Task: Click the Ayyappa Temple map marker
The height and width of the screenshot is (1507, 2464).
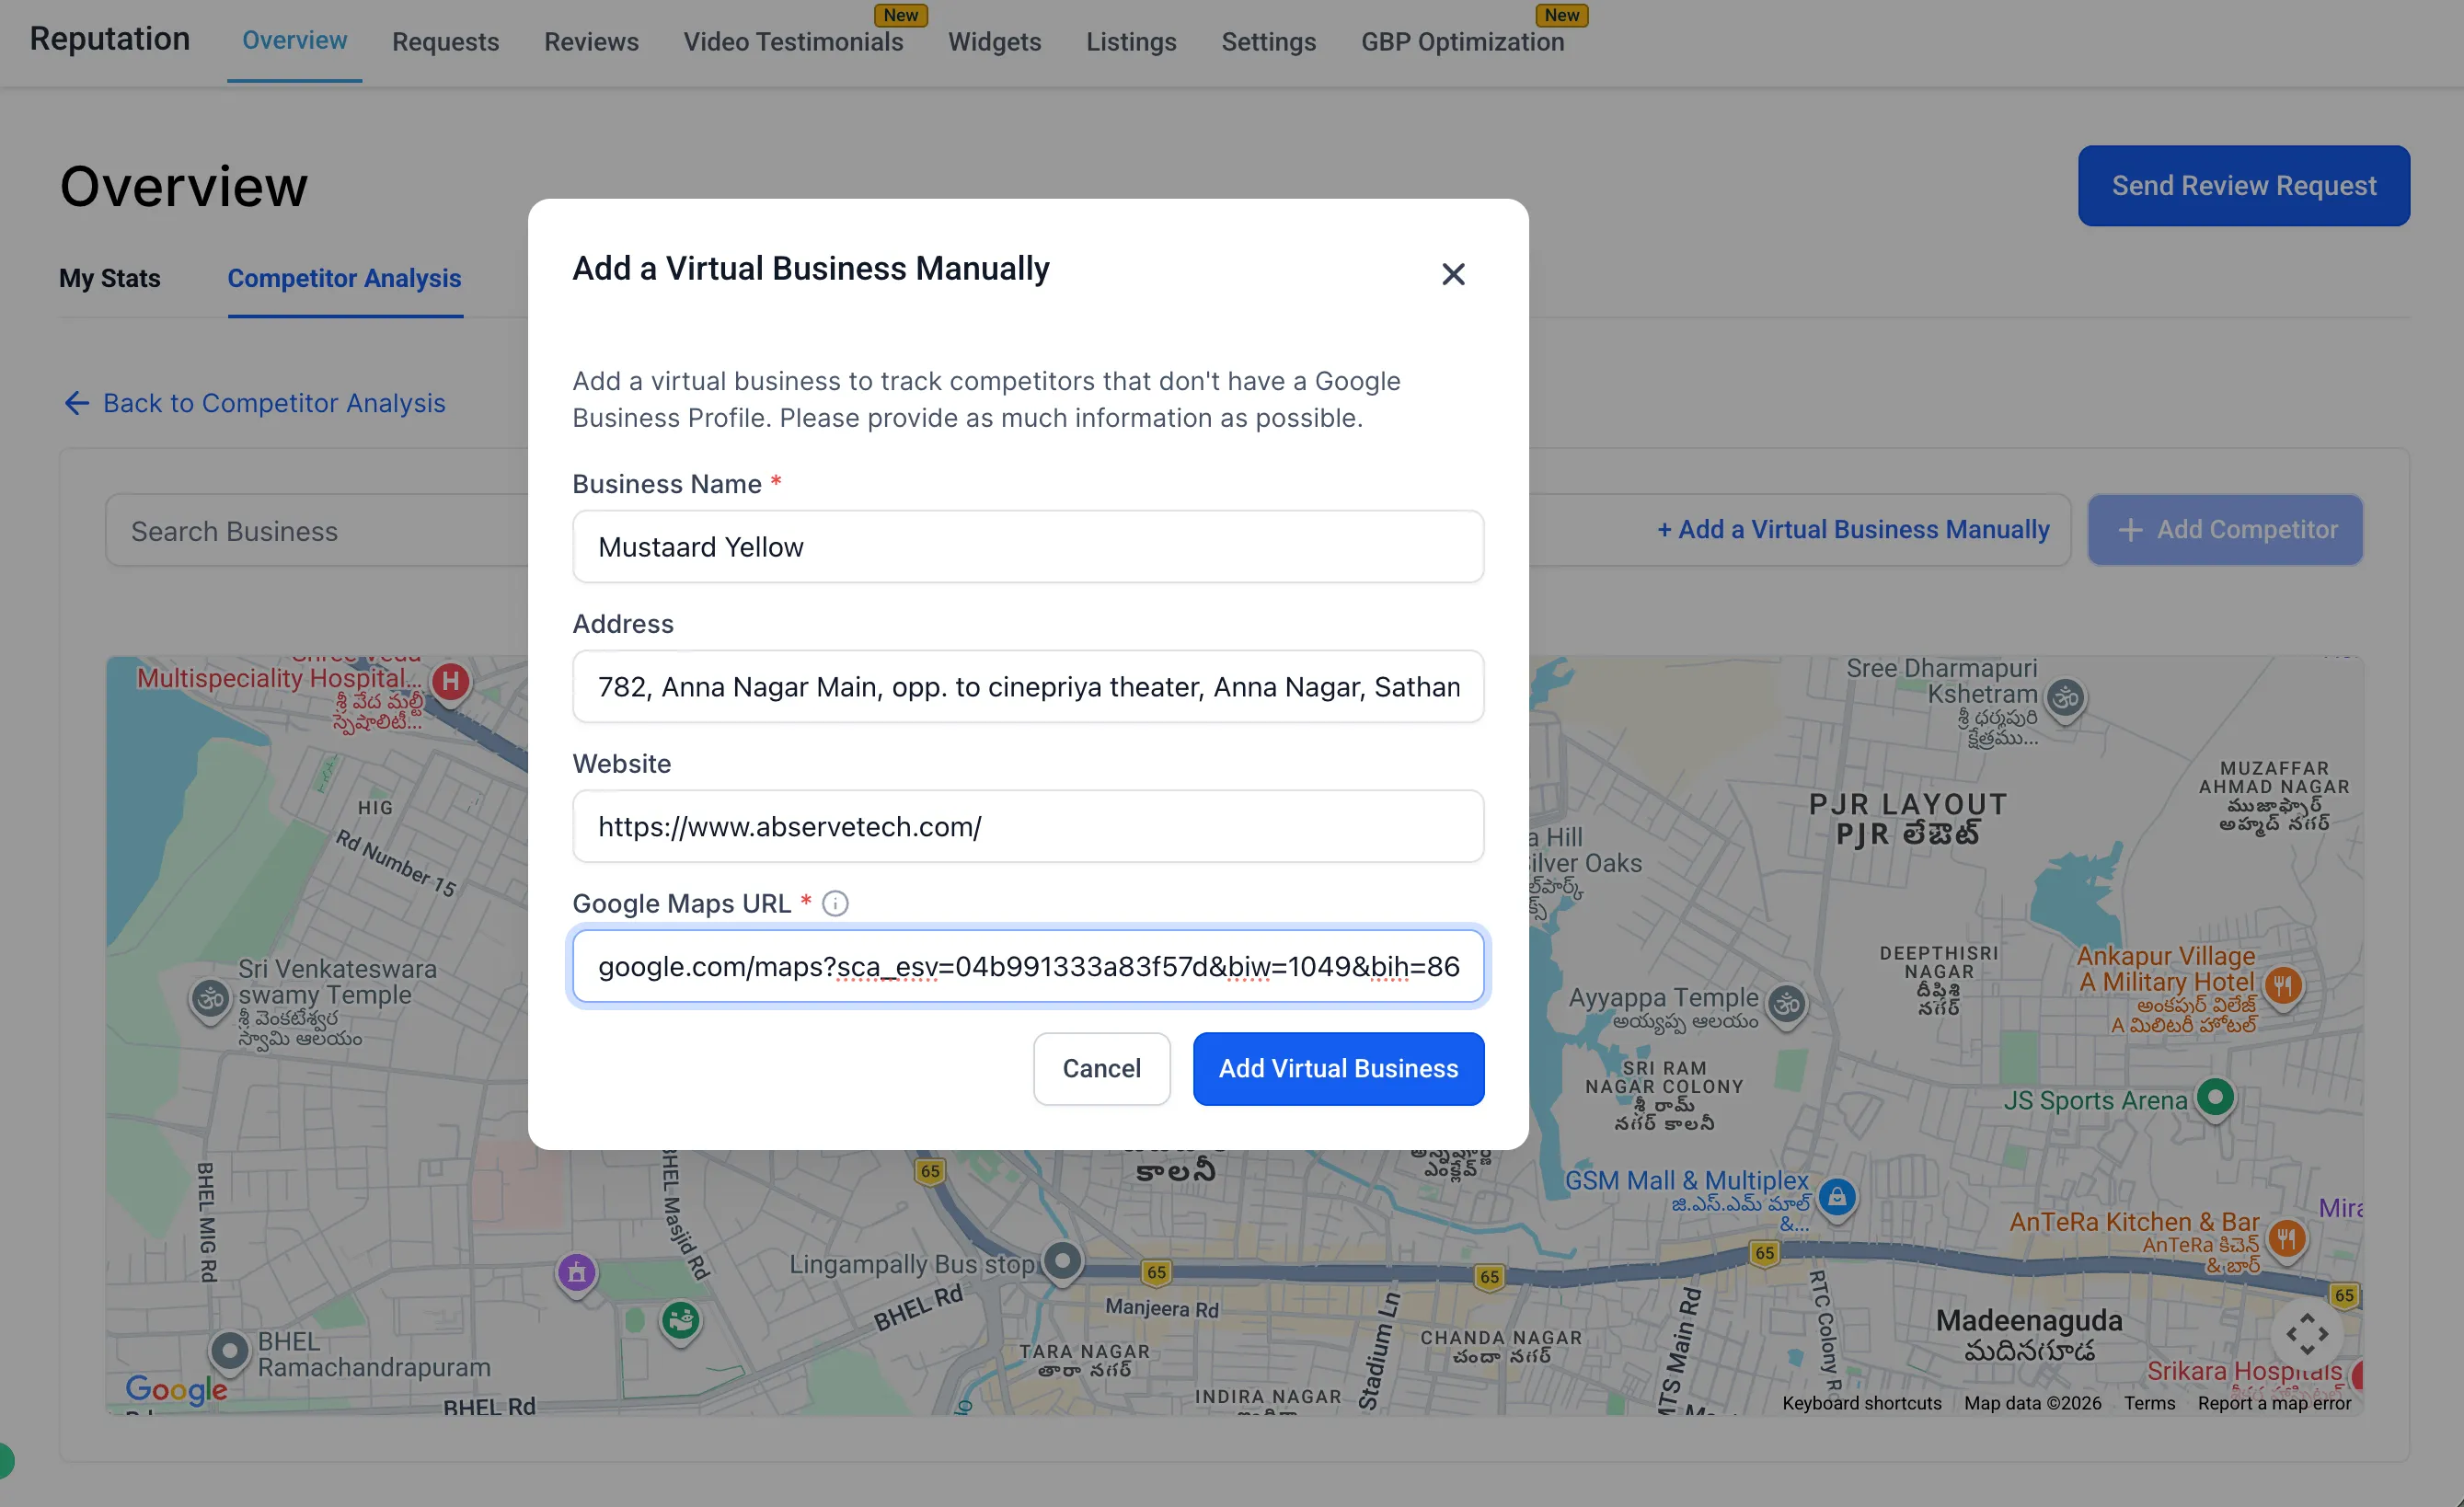Action: [x=1787, y=1003]
